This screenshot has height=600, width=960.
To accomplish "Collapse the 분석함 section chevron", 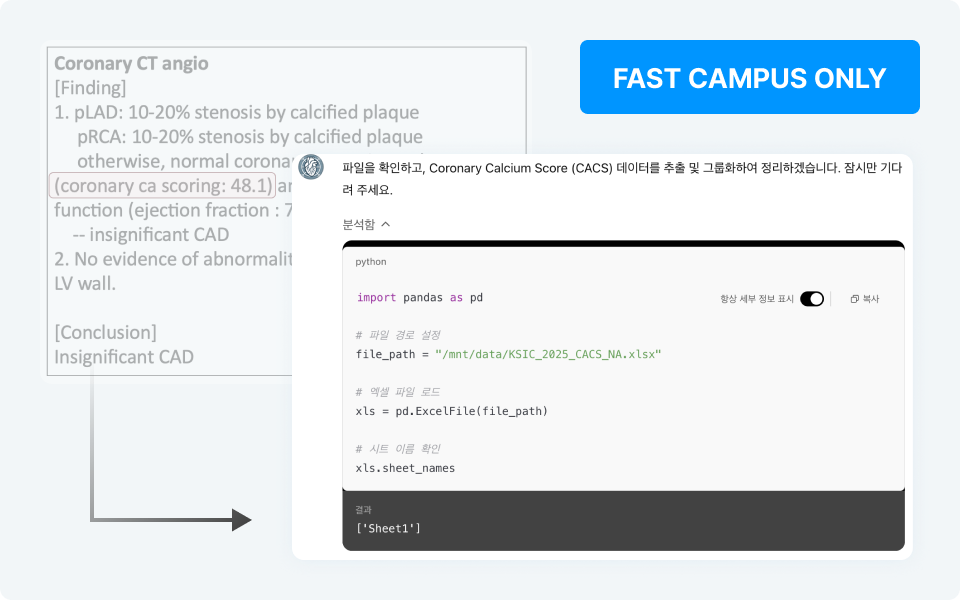I will pos(386,225).
